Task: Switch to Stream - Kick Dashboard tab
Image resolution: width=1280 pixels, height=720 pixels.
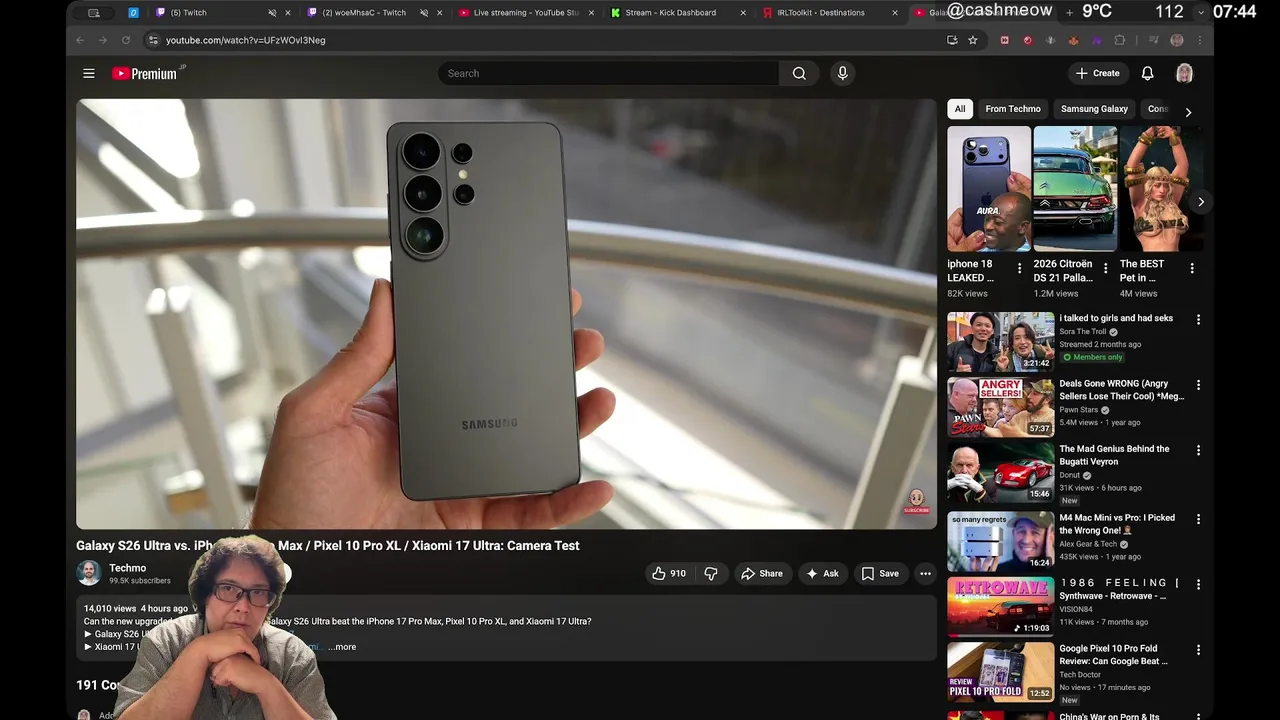Action: [x=670, y=13]
